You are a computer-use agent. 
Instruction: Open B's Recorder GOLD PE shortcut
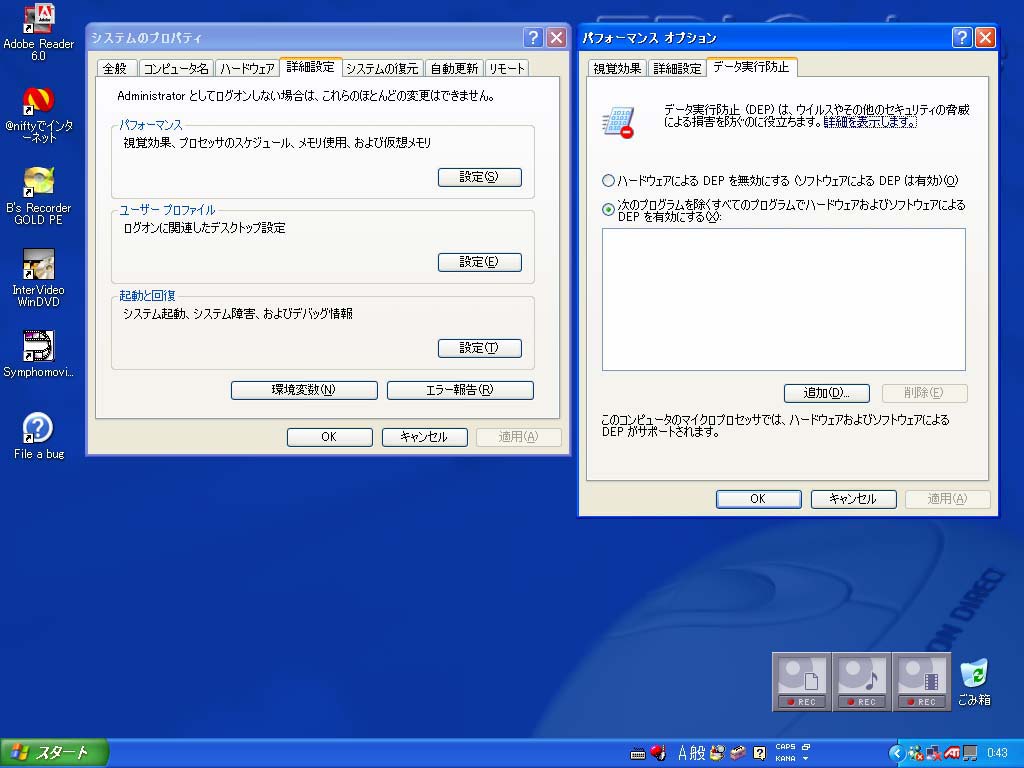point(38,182)
